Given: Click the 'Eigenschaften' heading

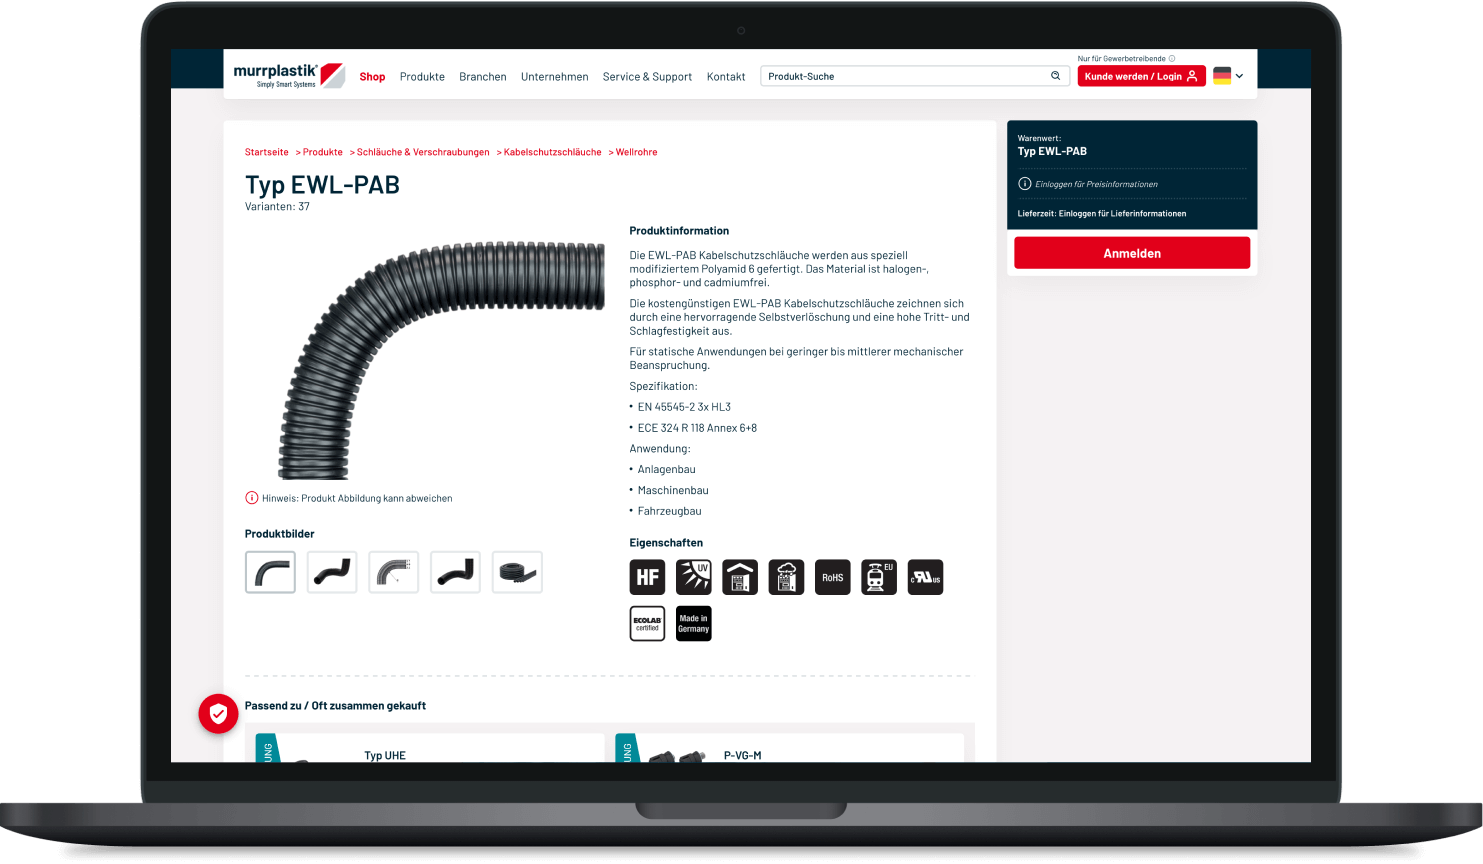Looking at the screenshot, I should pyautogui.click(x=666, y=543).
